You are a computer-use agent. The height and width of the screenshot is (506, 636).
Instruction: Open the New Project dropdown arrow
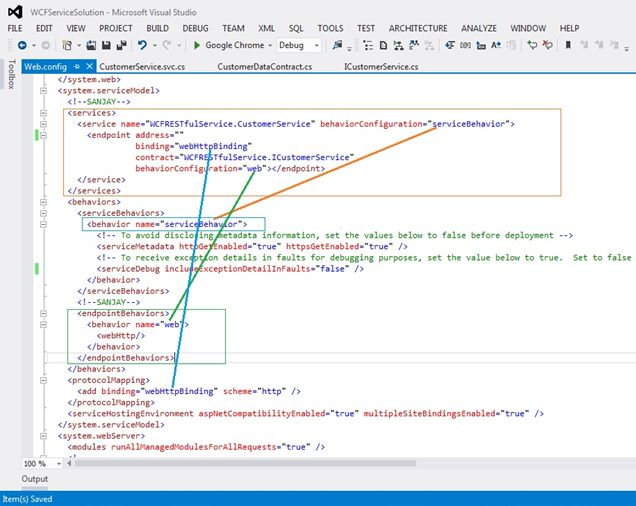click(79, 45)
